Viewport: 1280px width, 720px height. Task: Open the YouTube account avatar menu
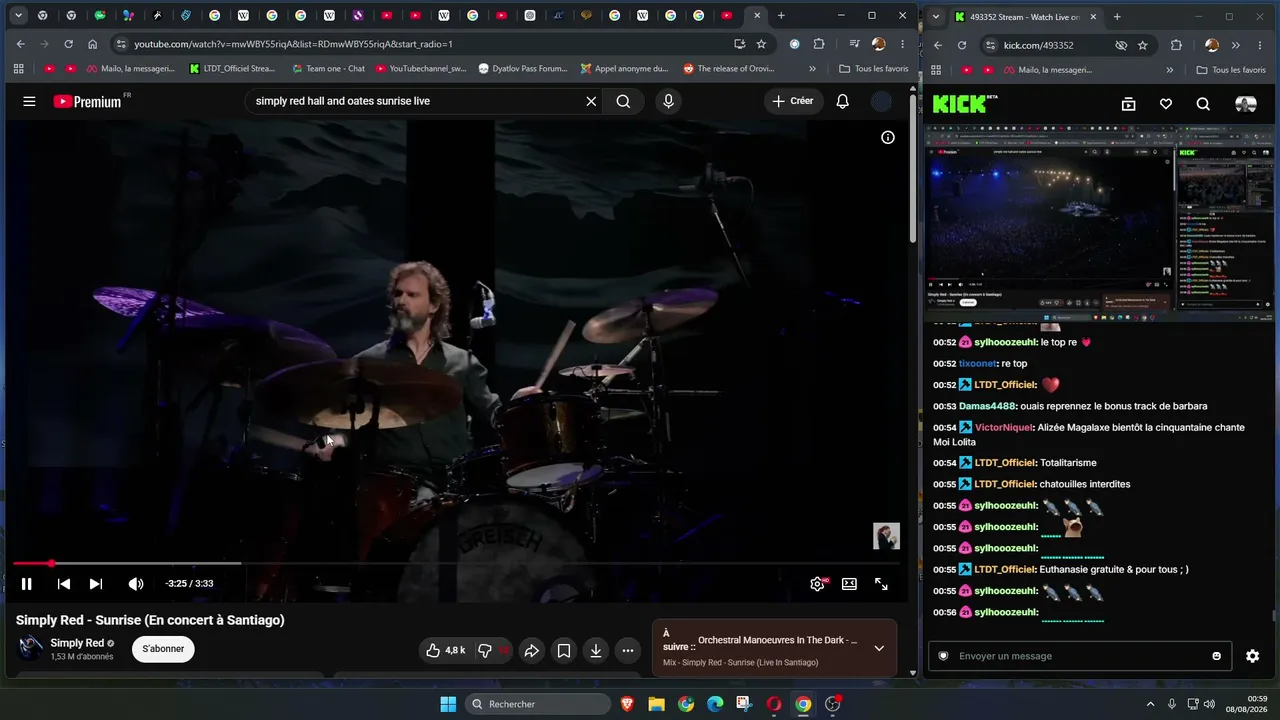881,101
